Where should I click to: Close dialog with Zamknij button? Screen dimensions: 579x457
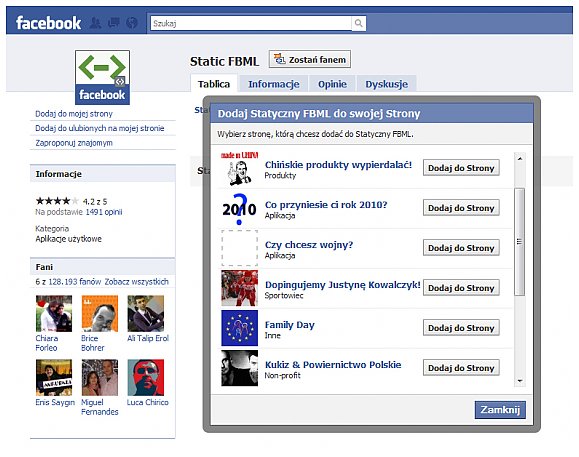coord(500,410)
